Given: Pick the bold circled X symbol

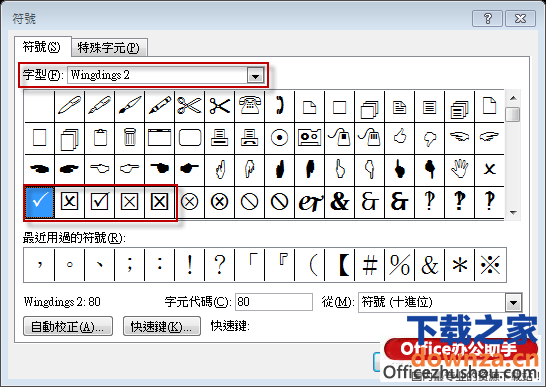Looking at the screenshot, I should 219,202.
